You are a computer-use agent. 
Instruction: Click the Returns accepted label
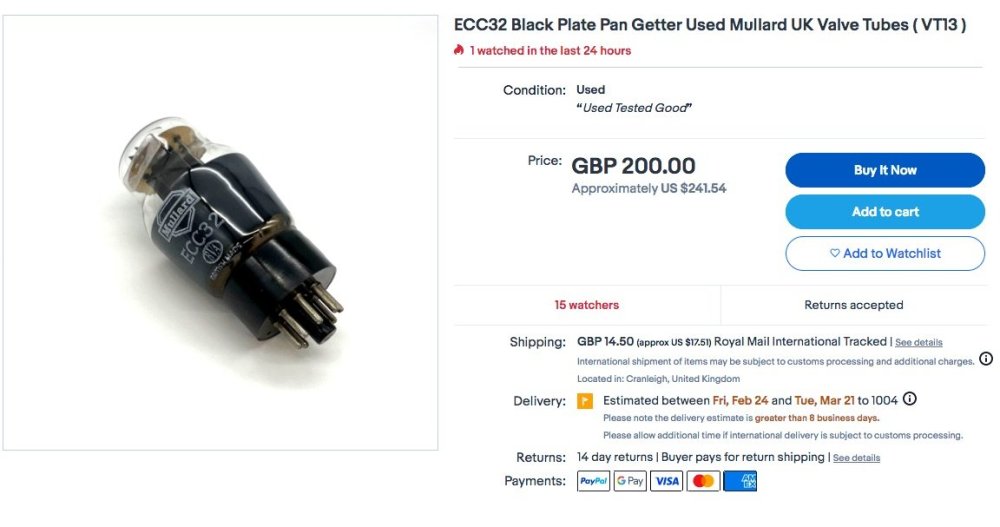(x=853, y=305)
